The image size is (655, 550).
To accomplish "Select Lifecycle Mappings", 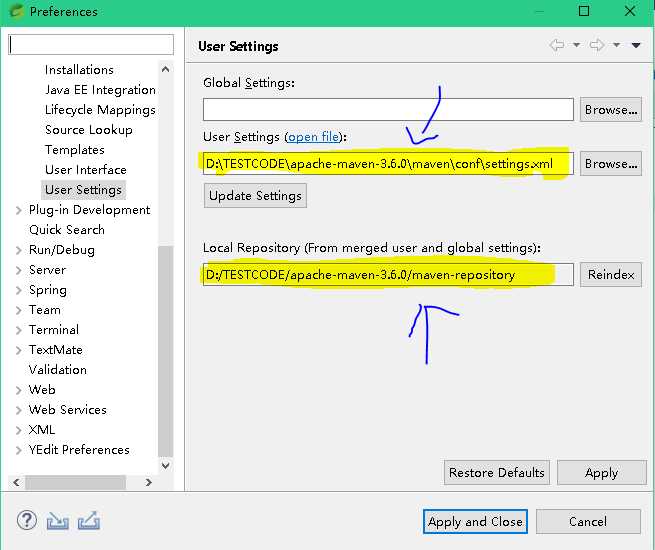I will 100,110.
